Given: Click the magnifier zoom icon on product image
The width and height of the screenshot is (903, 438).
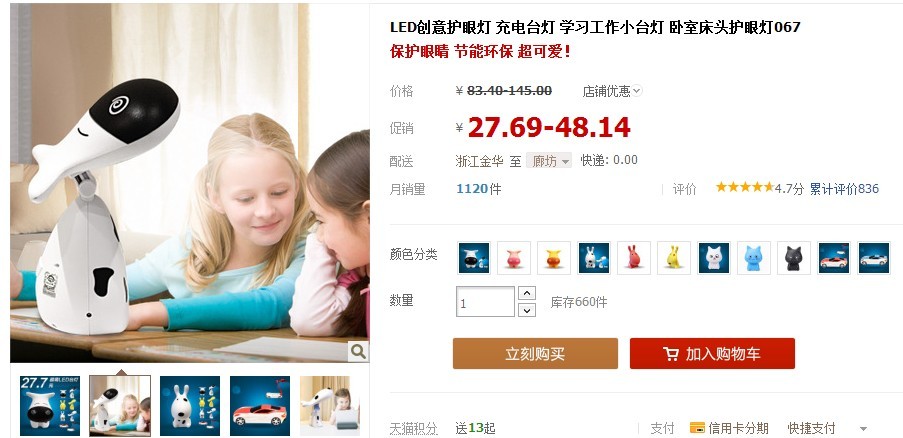Looking at the screenshot, I should [x=358, y=351].
